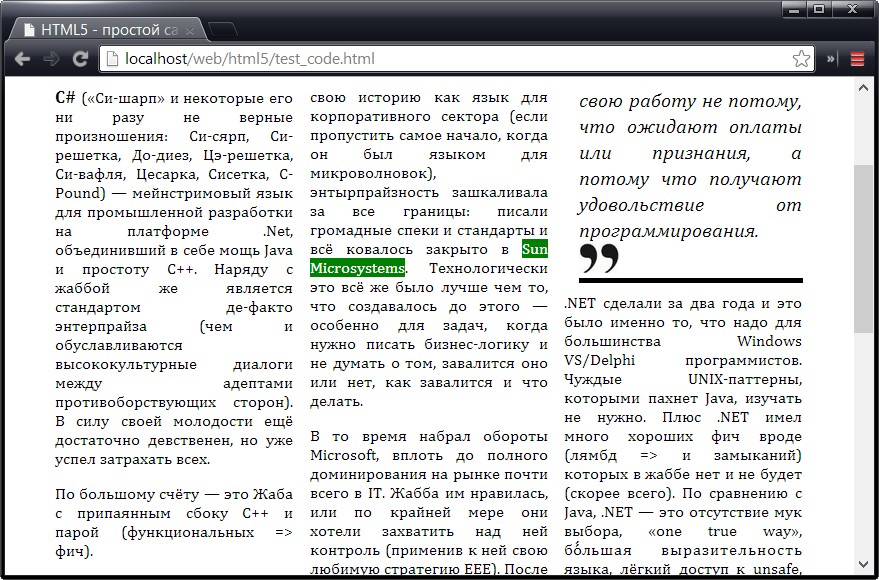Show hidden extensions via the chevron icon

(831, 58)
